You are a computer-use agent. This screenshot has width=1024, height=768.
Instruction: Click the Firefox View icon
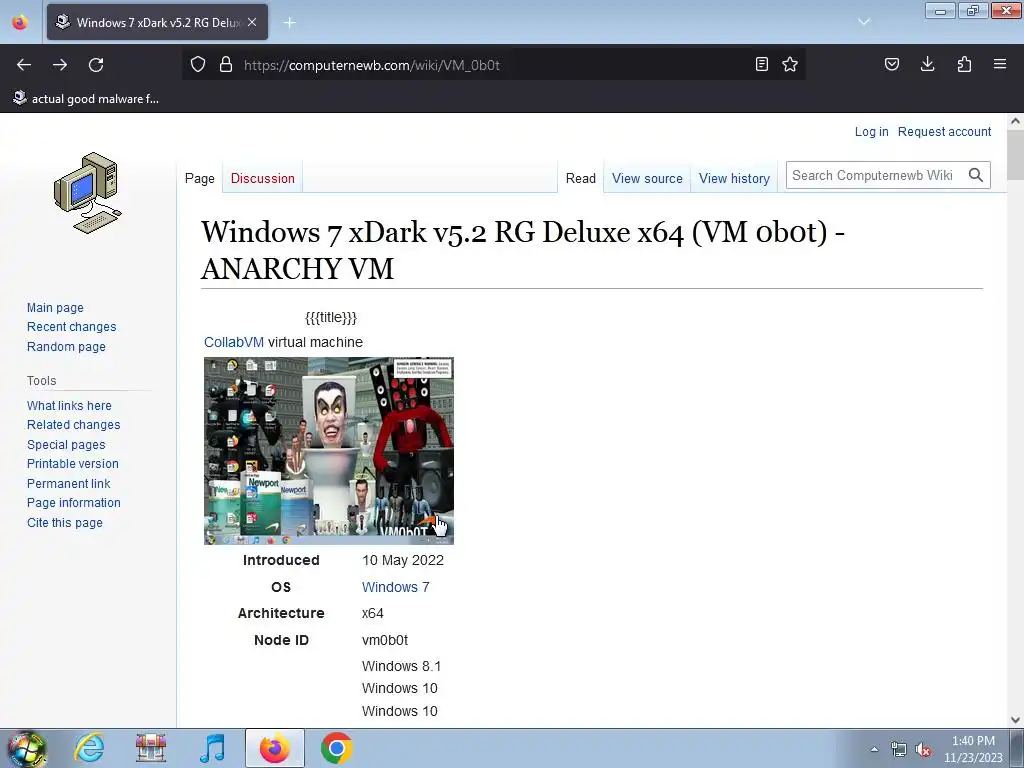tap(20, 22)
